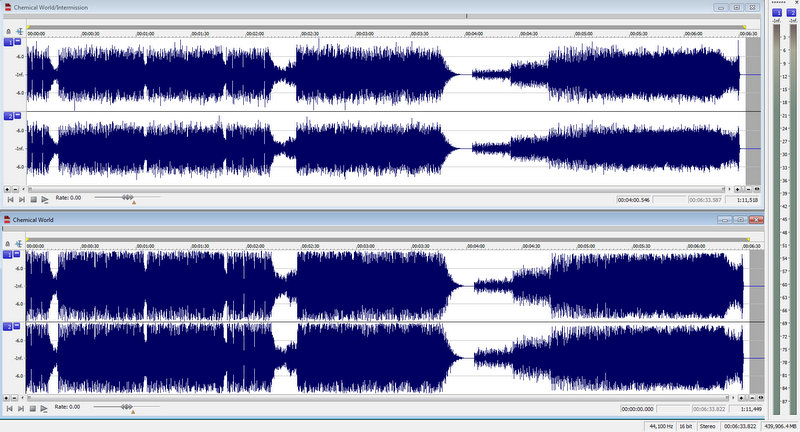Click the selection end field 00:06:33.822
This screenshot has width=800, height=432.
coord(709,409)
